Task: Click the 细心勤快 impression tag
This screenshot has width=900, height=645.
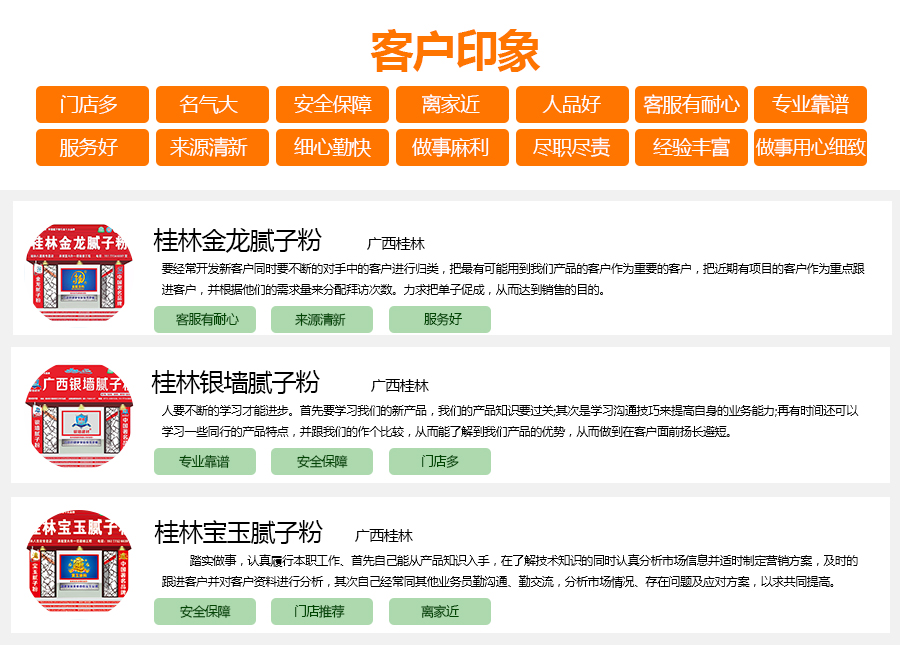Action: 332,147
